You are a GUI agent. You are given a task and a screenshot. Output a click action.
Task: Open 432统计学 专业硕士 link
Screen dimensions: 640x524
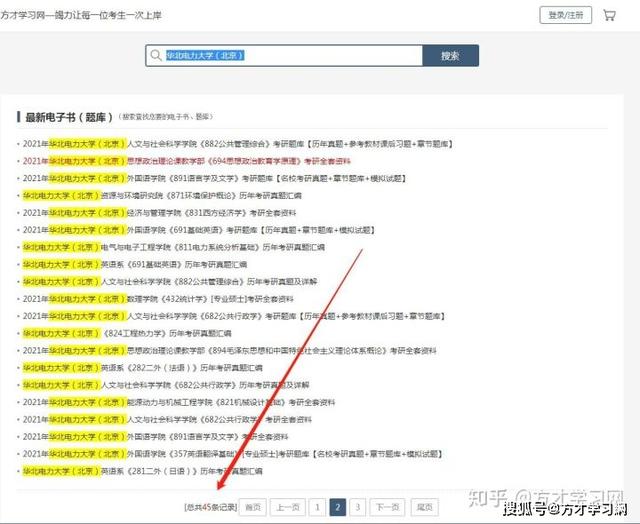coord(158,299)
